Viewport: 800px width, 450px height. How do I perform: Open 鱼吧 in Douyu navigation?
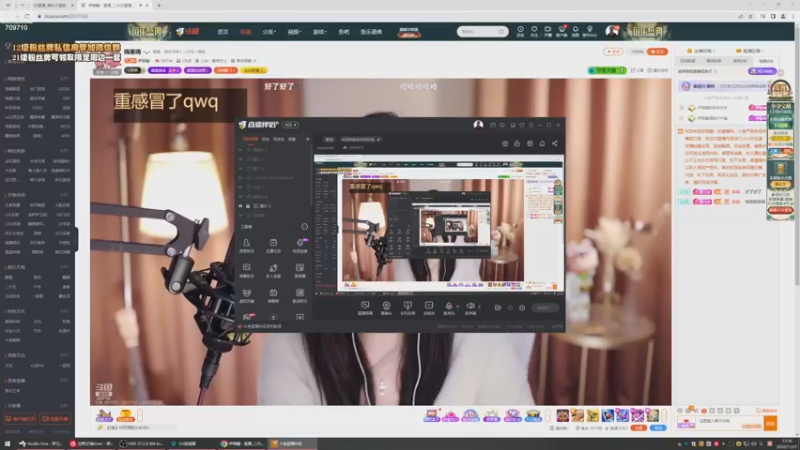click(343, 32)
